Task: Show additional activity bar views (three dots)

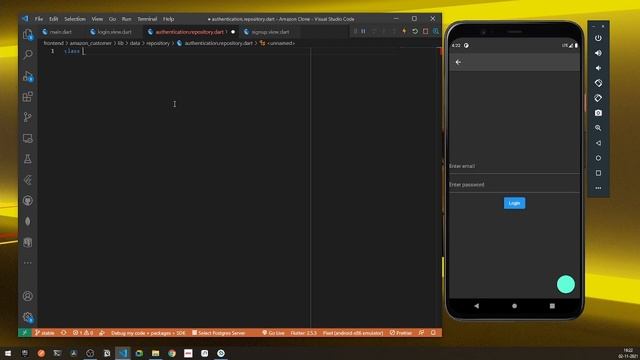Action: pos(28,263)
